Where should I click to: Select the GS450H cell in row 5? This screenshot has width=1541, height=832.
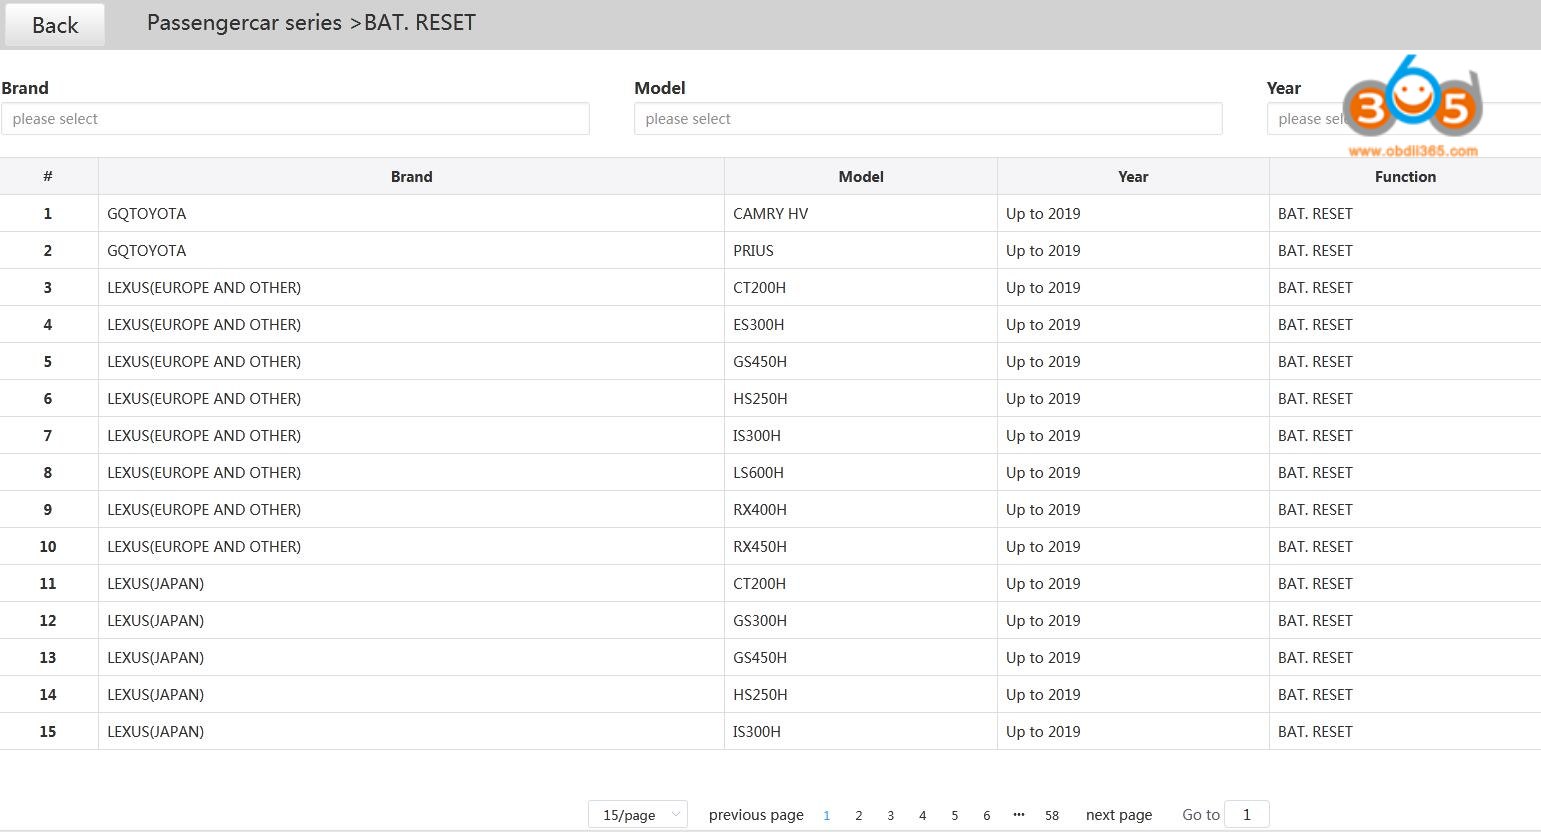(x=861, y=361)
